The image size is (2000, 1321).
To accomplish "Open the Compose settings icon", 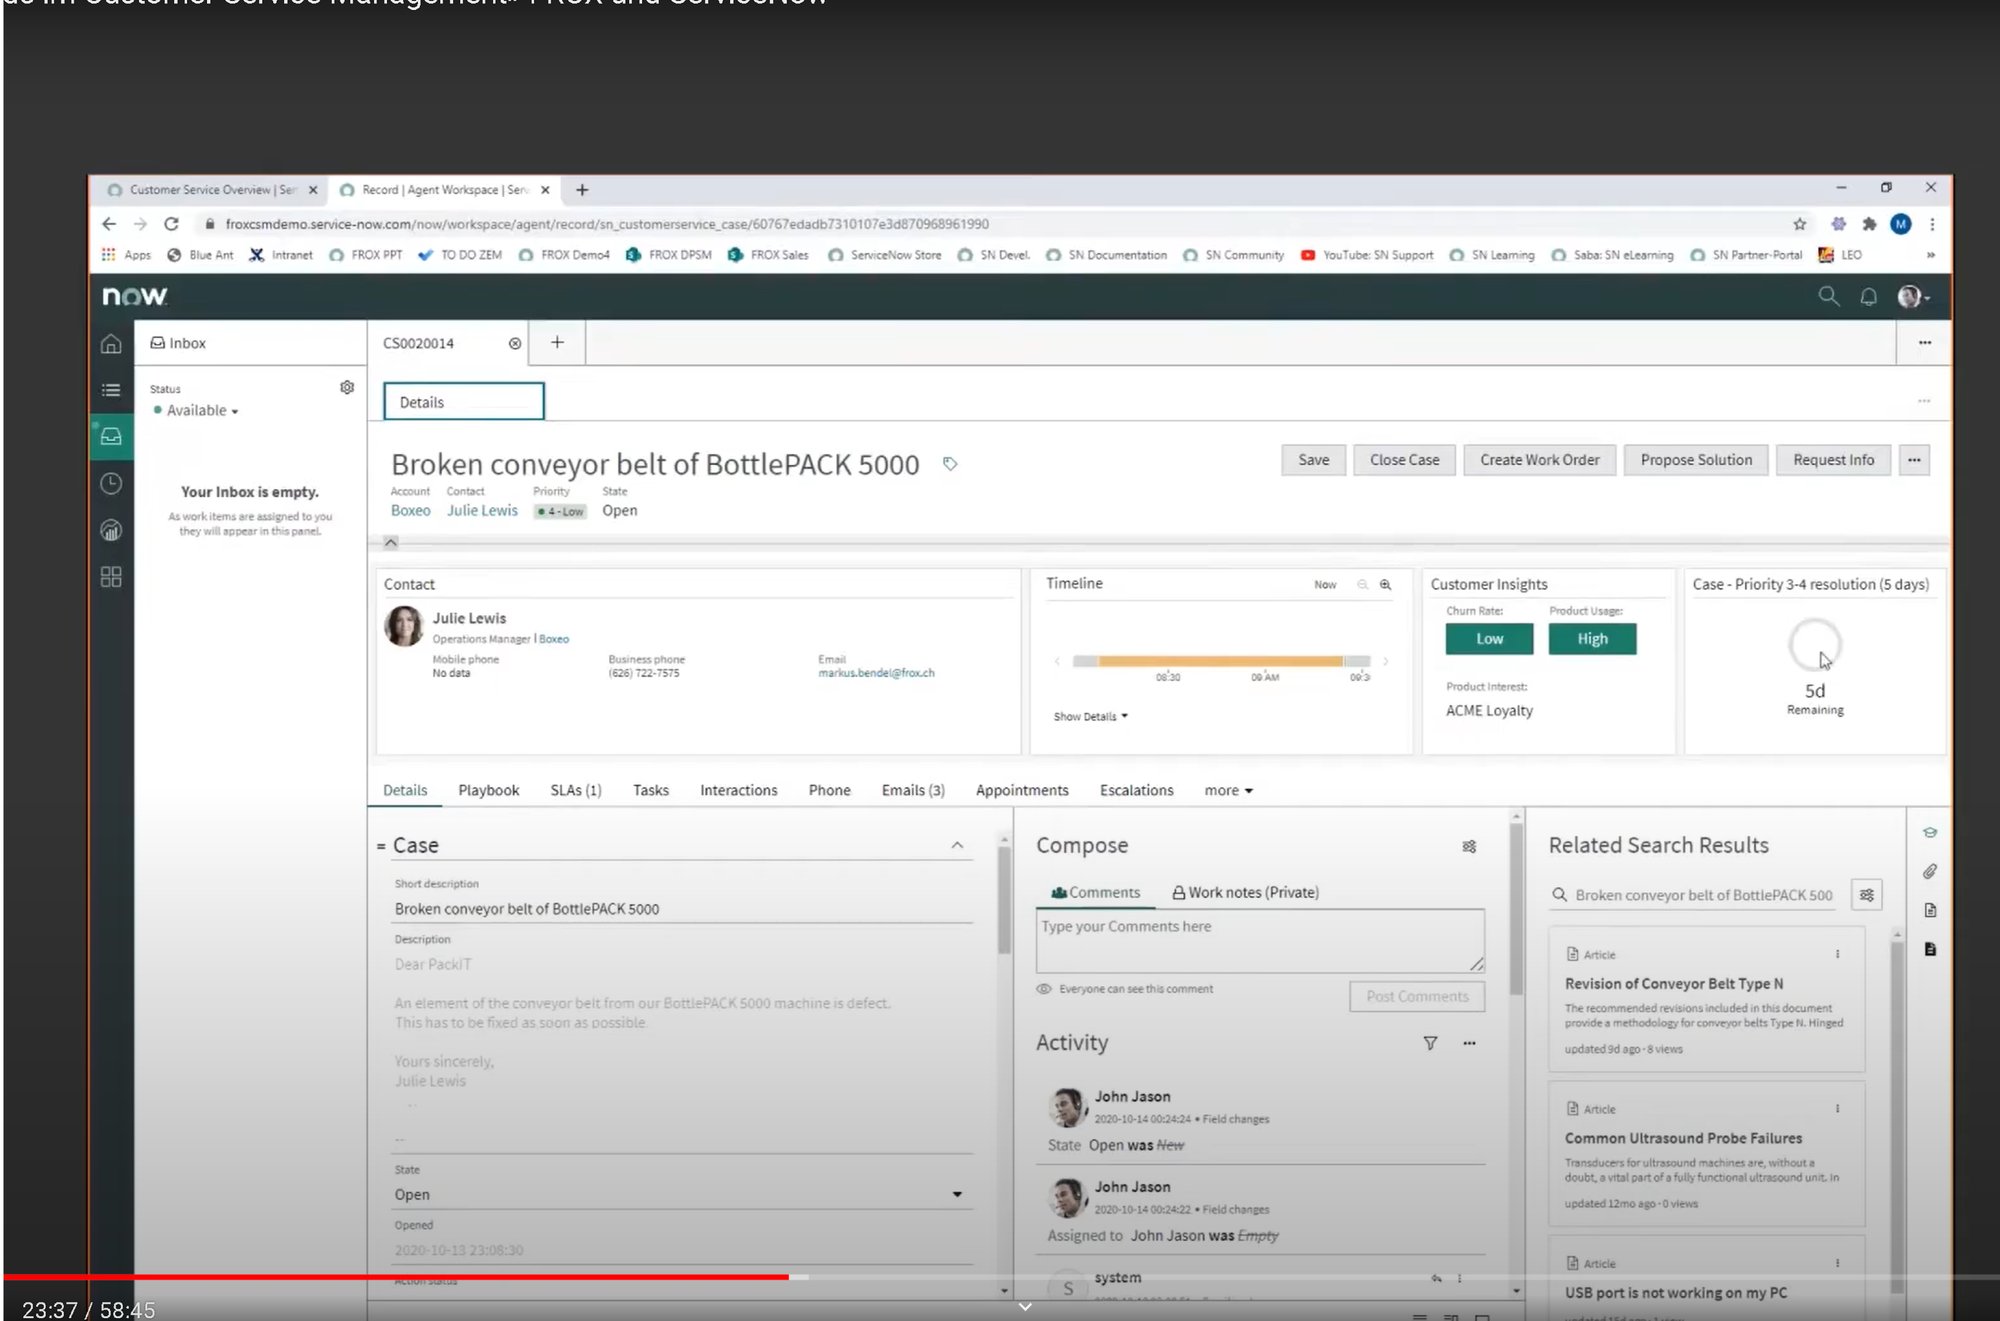I will coord(1469,846).
